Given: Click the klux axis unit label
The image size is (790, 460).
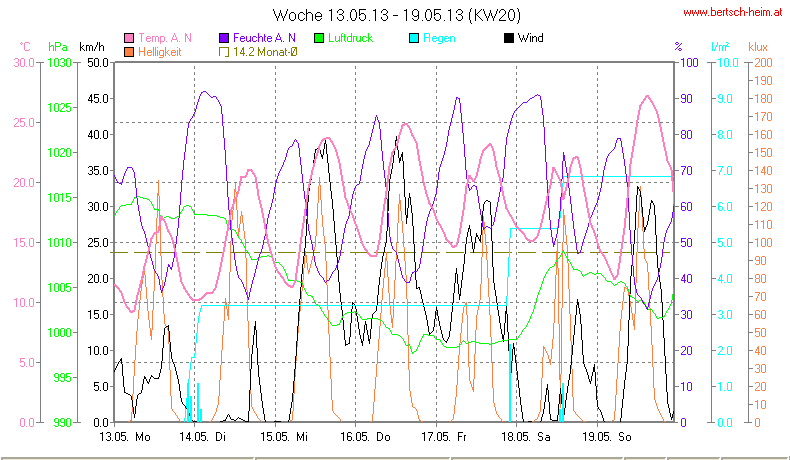Looking at the screenshot, I should (758, 47).
